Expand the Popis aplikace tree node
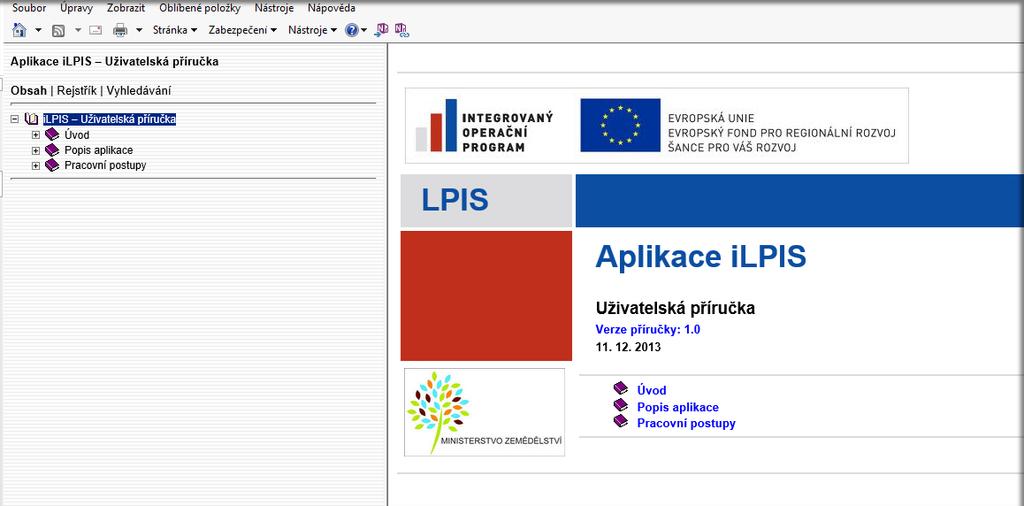Viewport: 1024px width, 506px height. (36, 150)
